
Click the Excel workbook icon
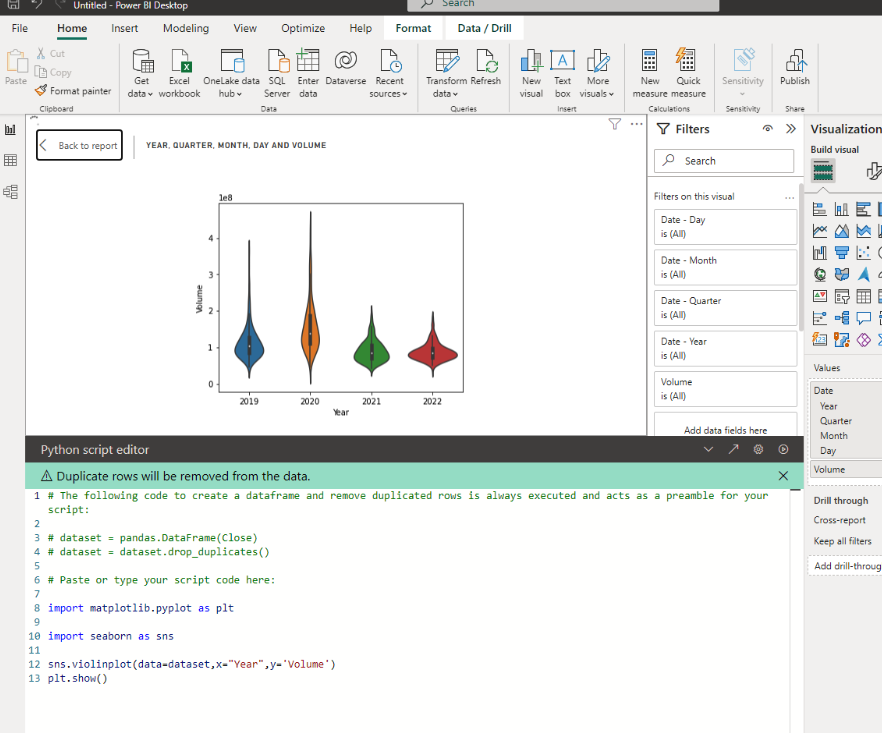(x=179, y=61)
